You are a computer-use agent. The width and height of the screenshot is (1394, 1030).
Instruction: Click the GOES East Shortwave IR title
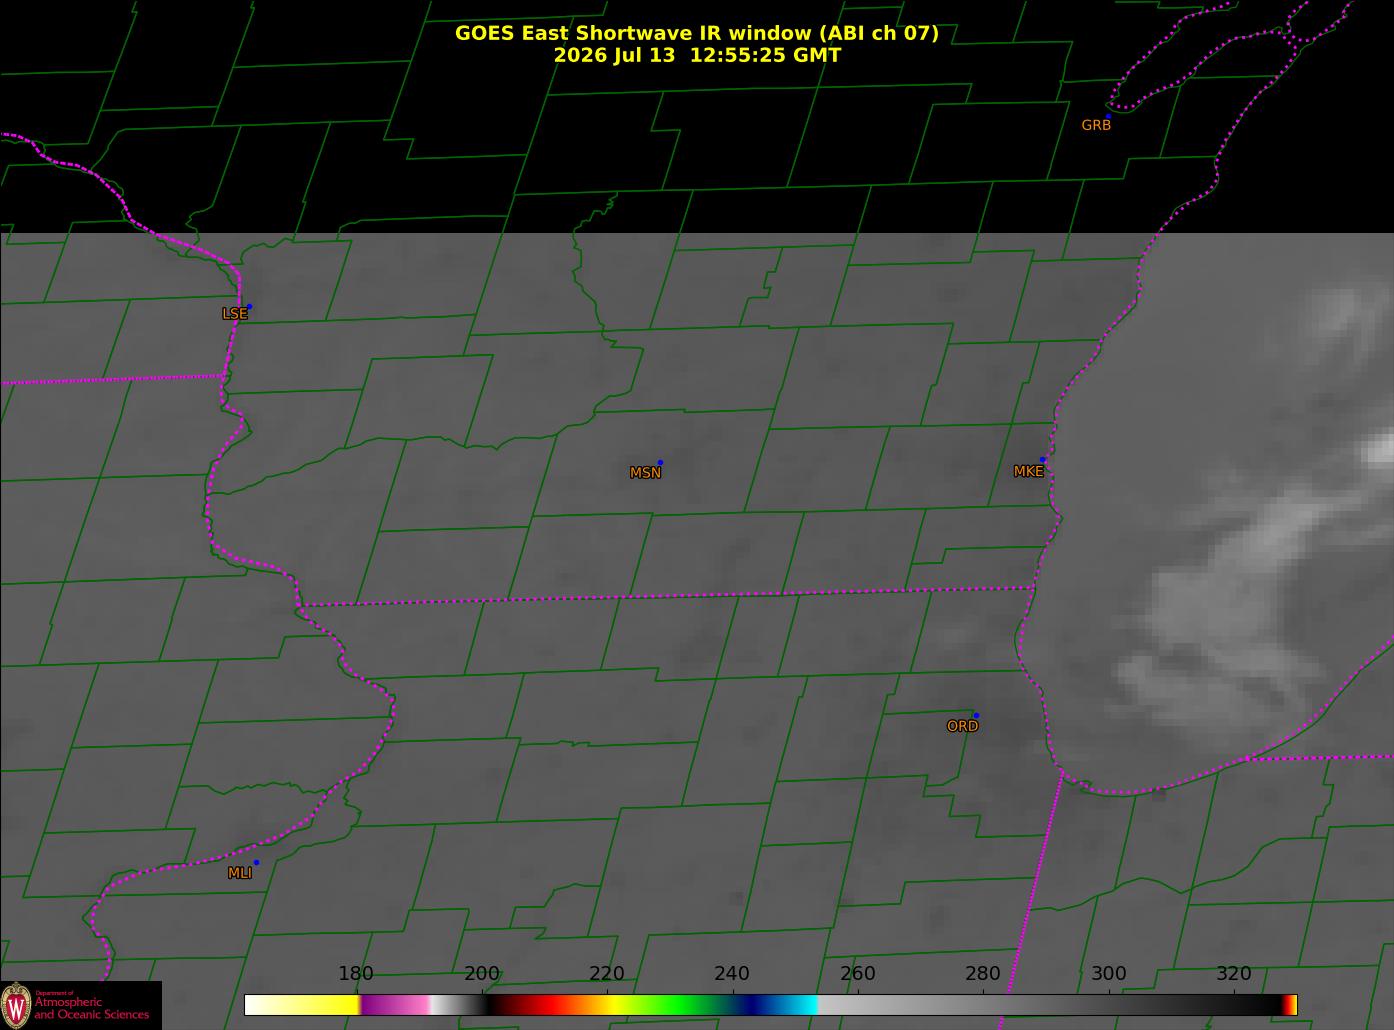[697, 33]
